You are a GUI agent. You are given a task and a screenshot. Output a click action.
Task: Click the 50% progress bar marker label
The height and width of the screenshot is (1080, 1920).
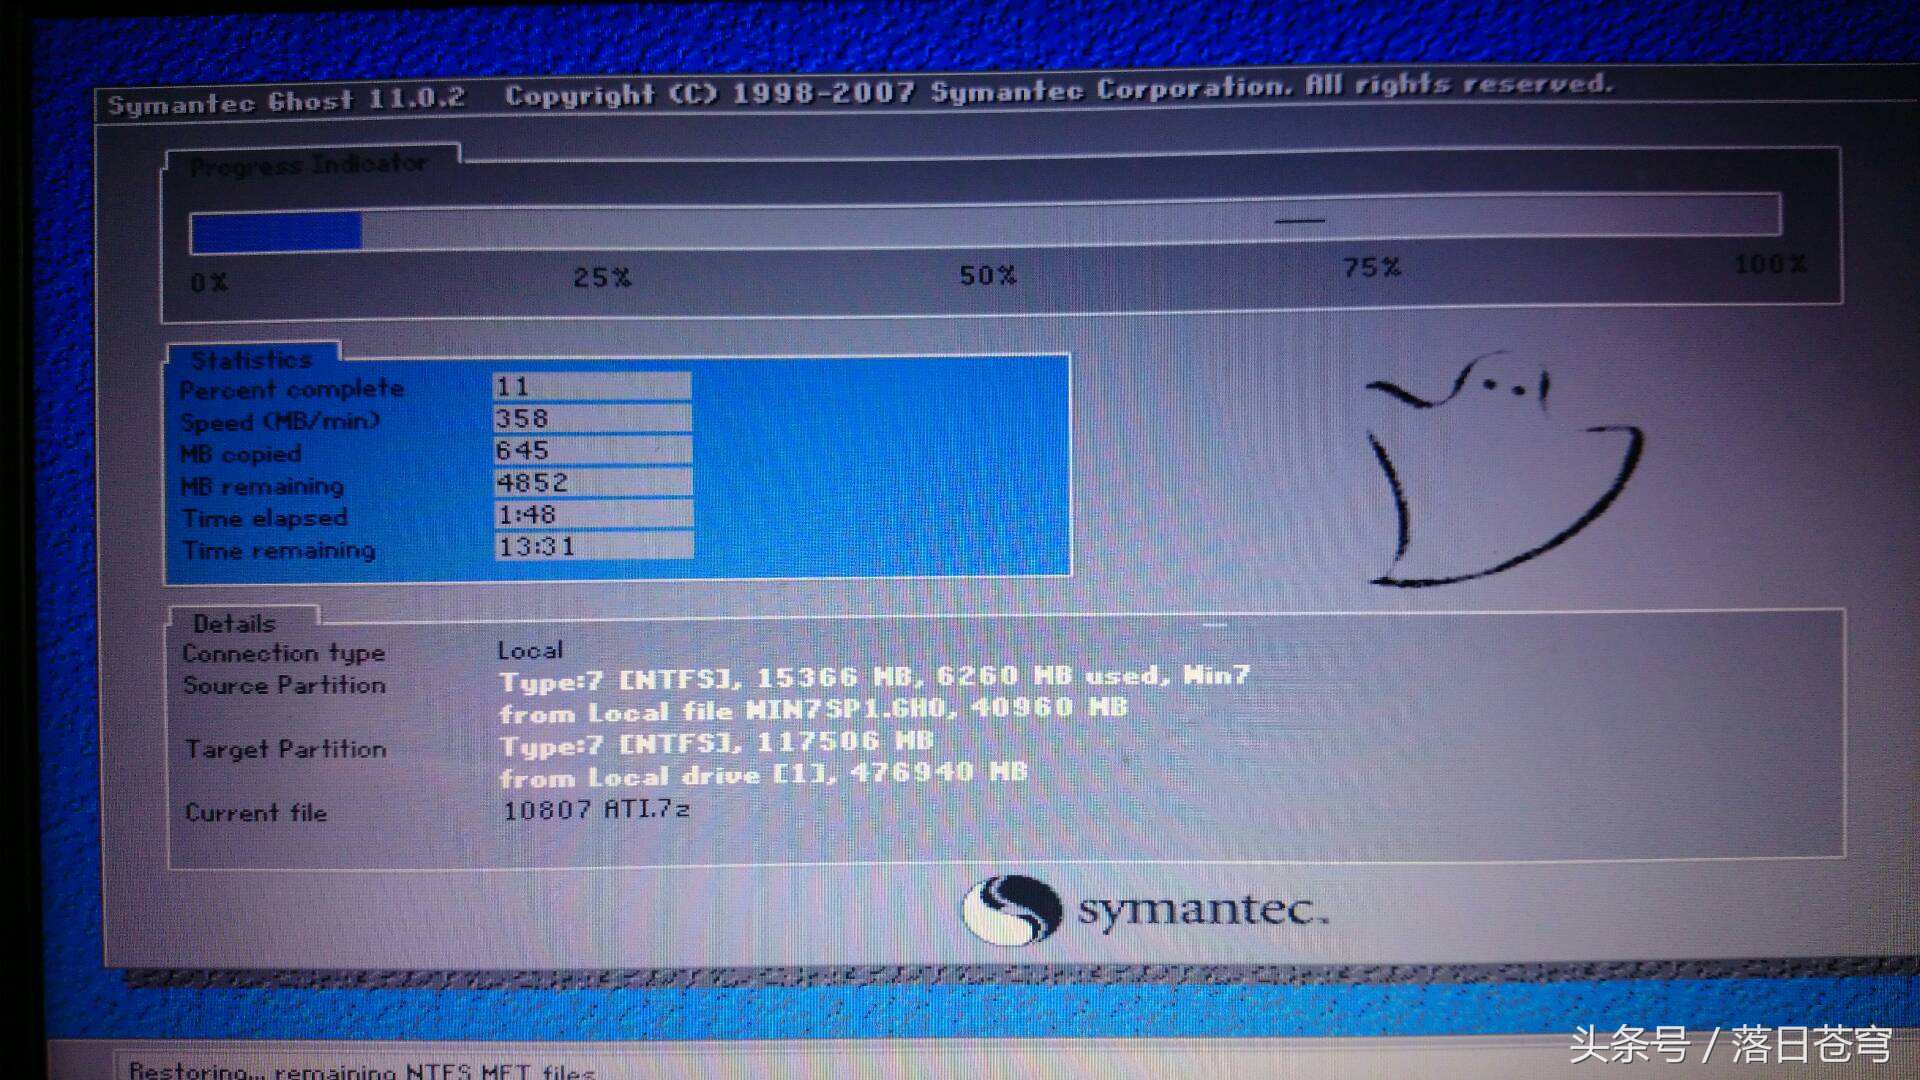[x=988, y=276]
